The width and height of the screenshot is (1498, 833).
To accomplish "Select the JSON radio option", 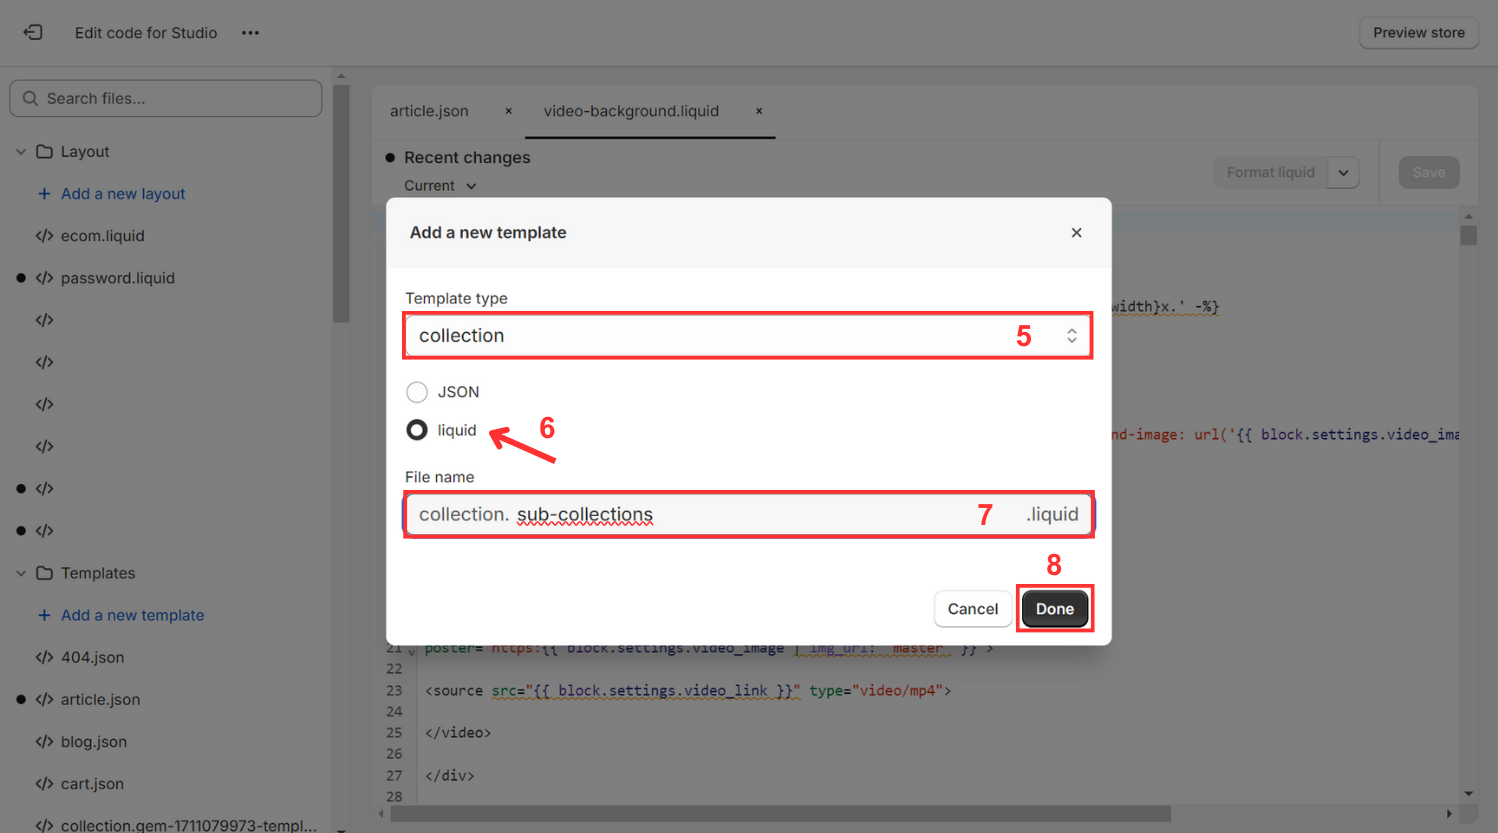I will point(417,392).
